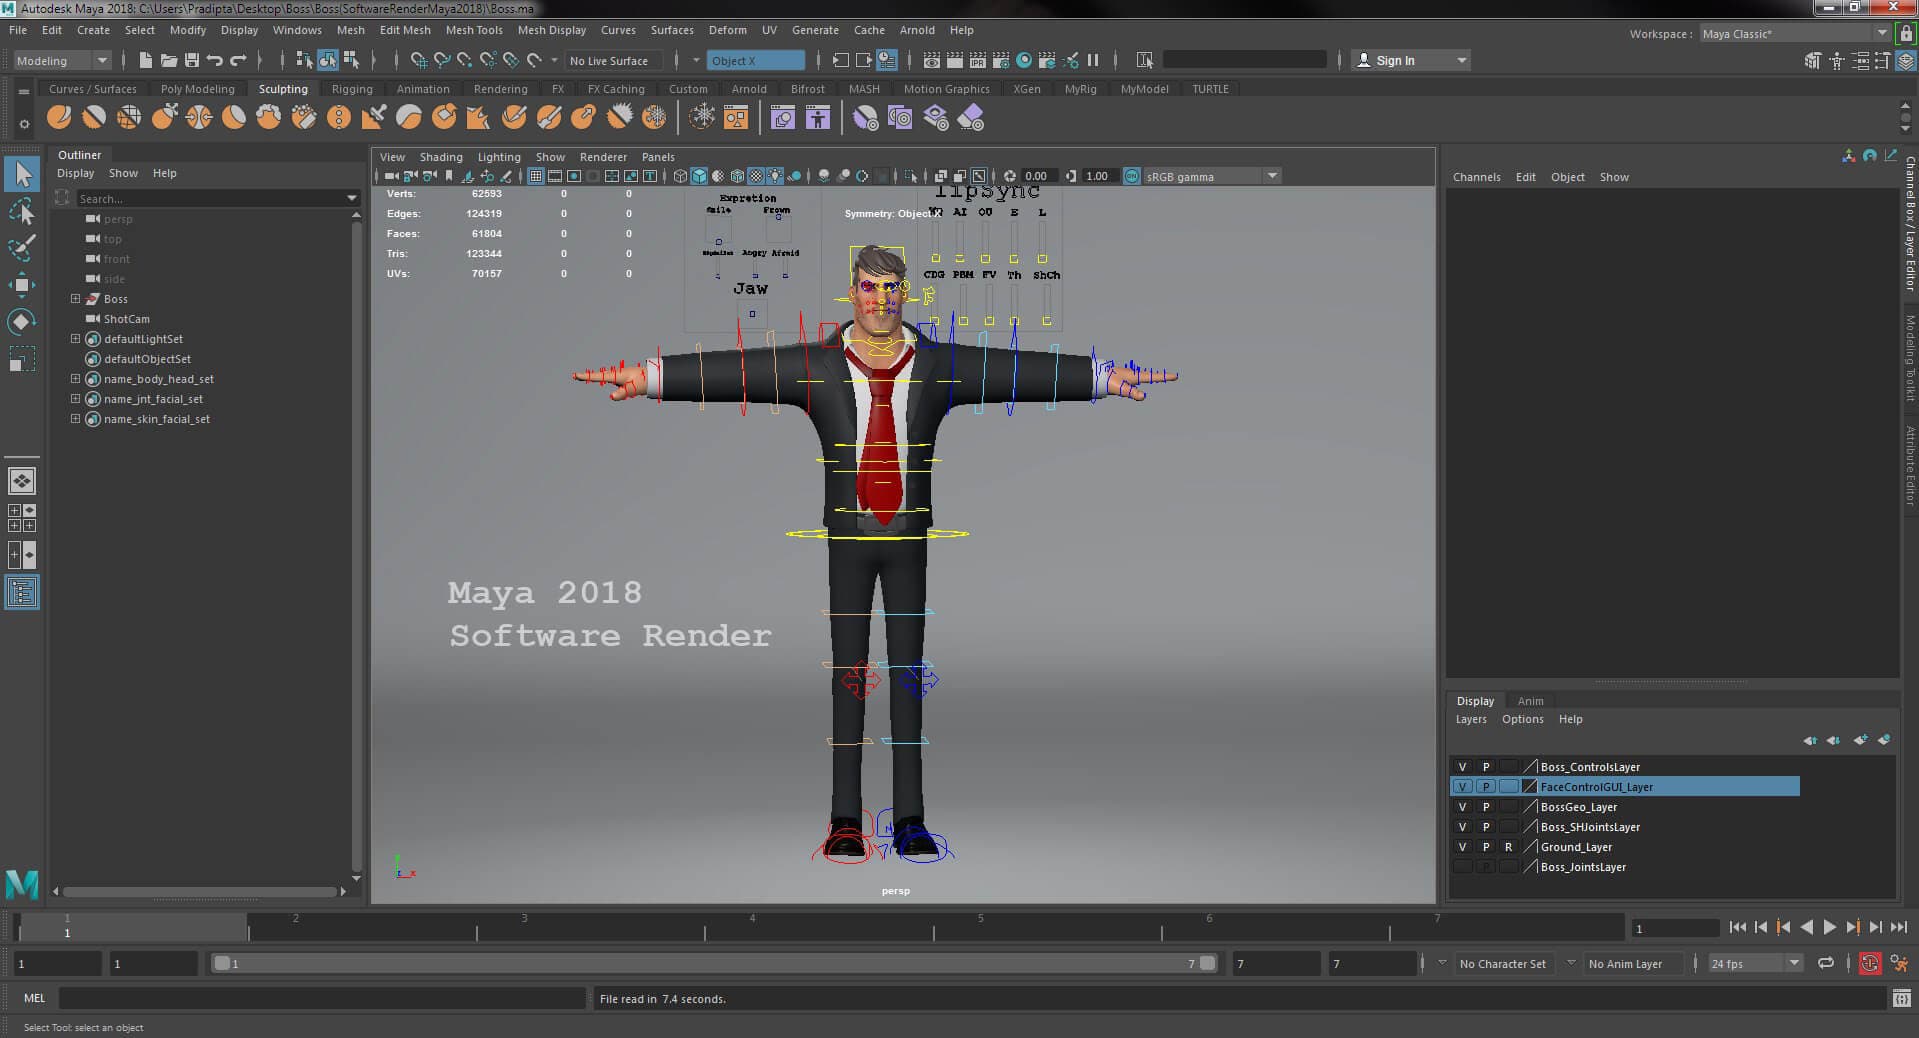Toggle the Auto Keyframe red icon
This screenshot has height=1038, width=1919.
1869,963
